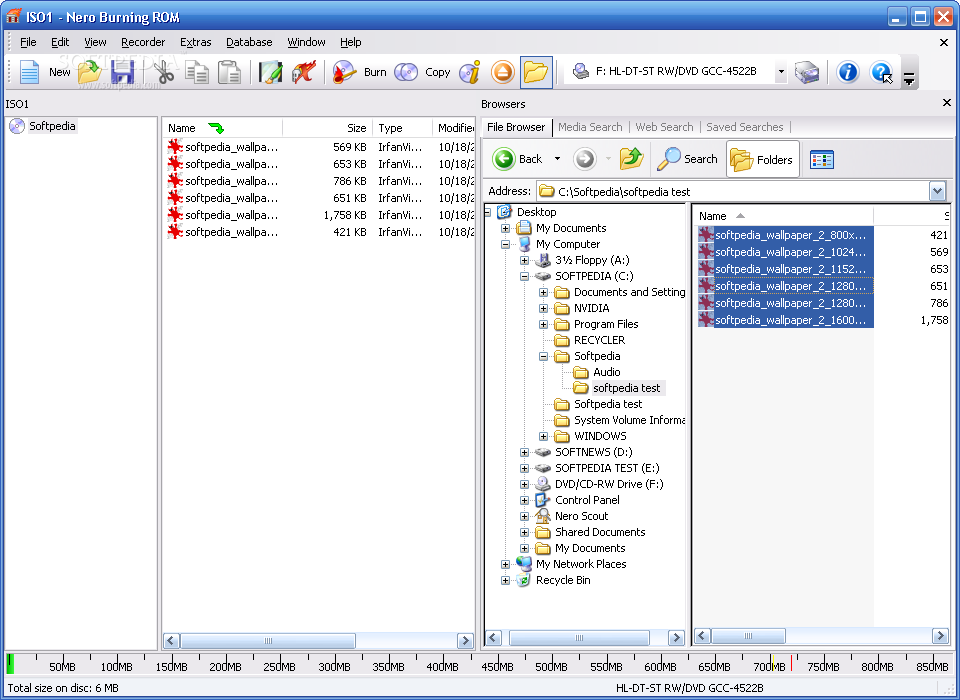Click the Back button in browser
Viewport: 960px width, 700px height.
[x=518, y=159]
